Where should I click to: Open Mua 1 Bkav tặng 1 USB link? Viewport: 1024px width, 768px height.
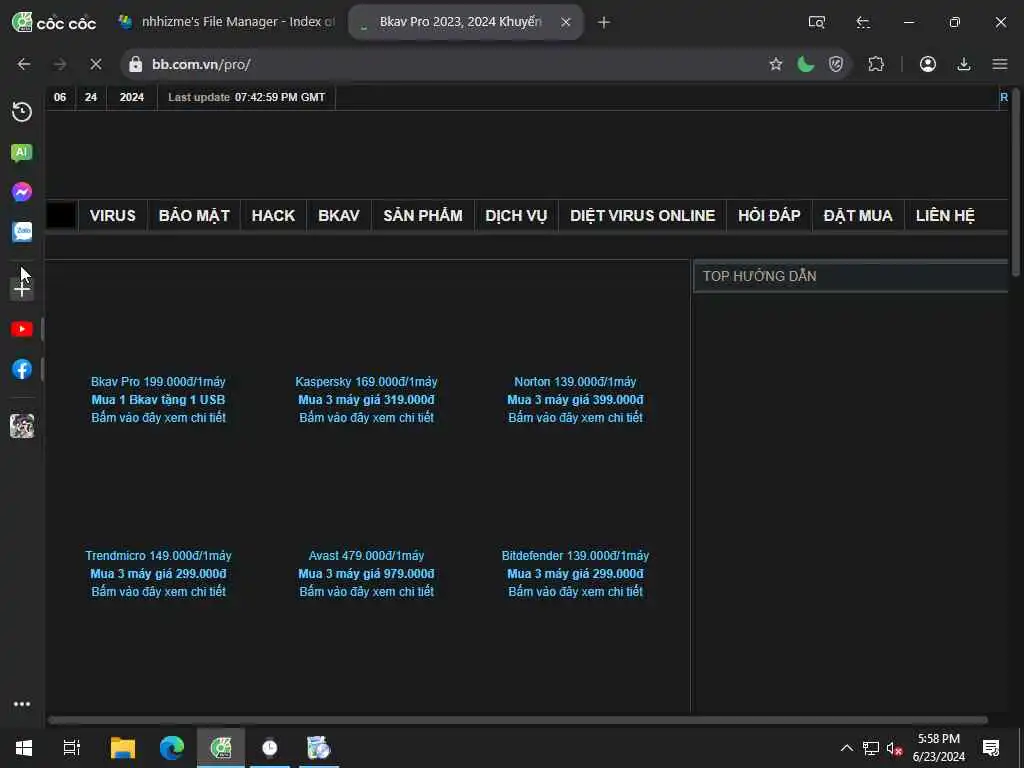click(158, 400)
